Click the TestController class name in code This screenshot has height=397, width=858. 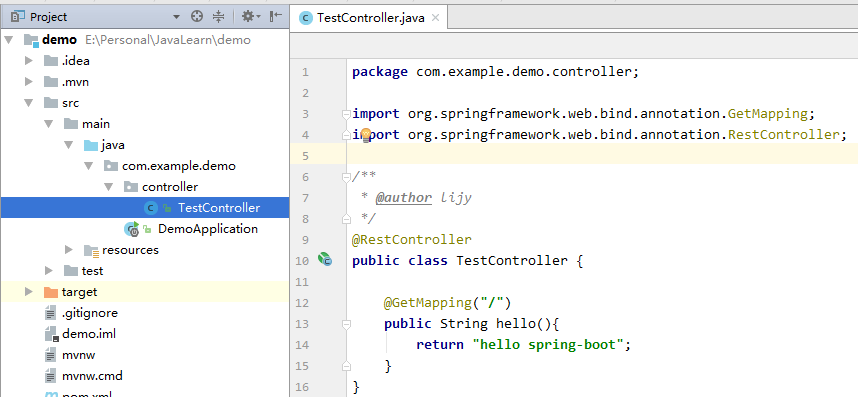tap(512, 261)
